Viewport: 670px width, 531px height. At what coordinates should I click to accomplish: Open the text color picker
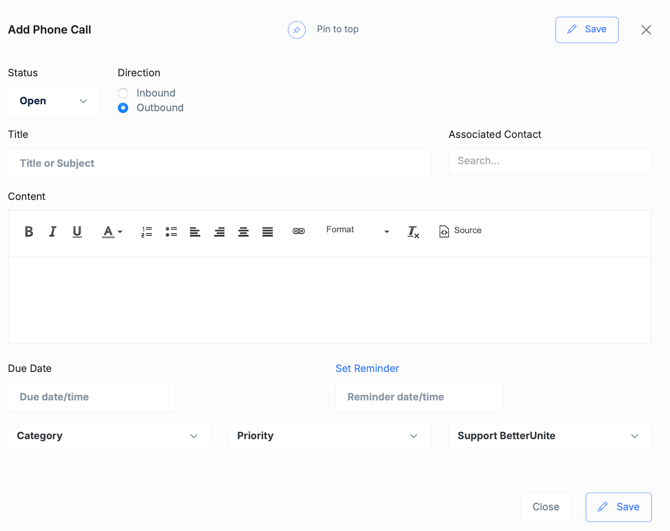[x=112, y=231]
